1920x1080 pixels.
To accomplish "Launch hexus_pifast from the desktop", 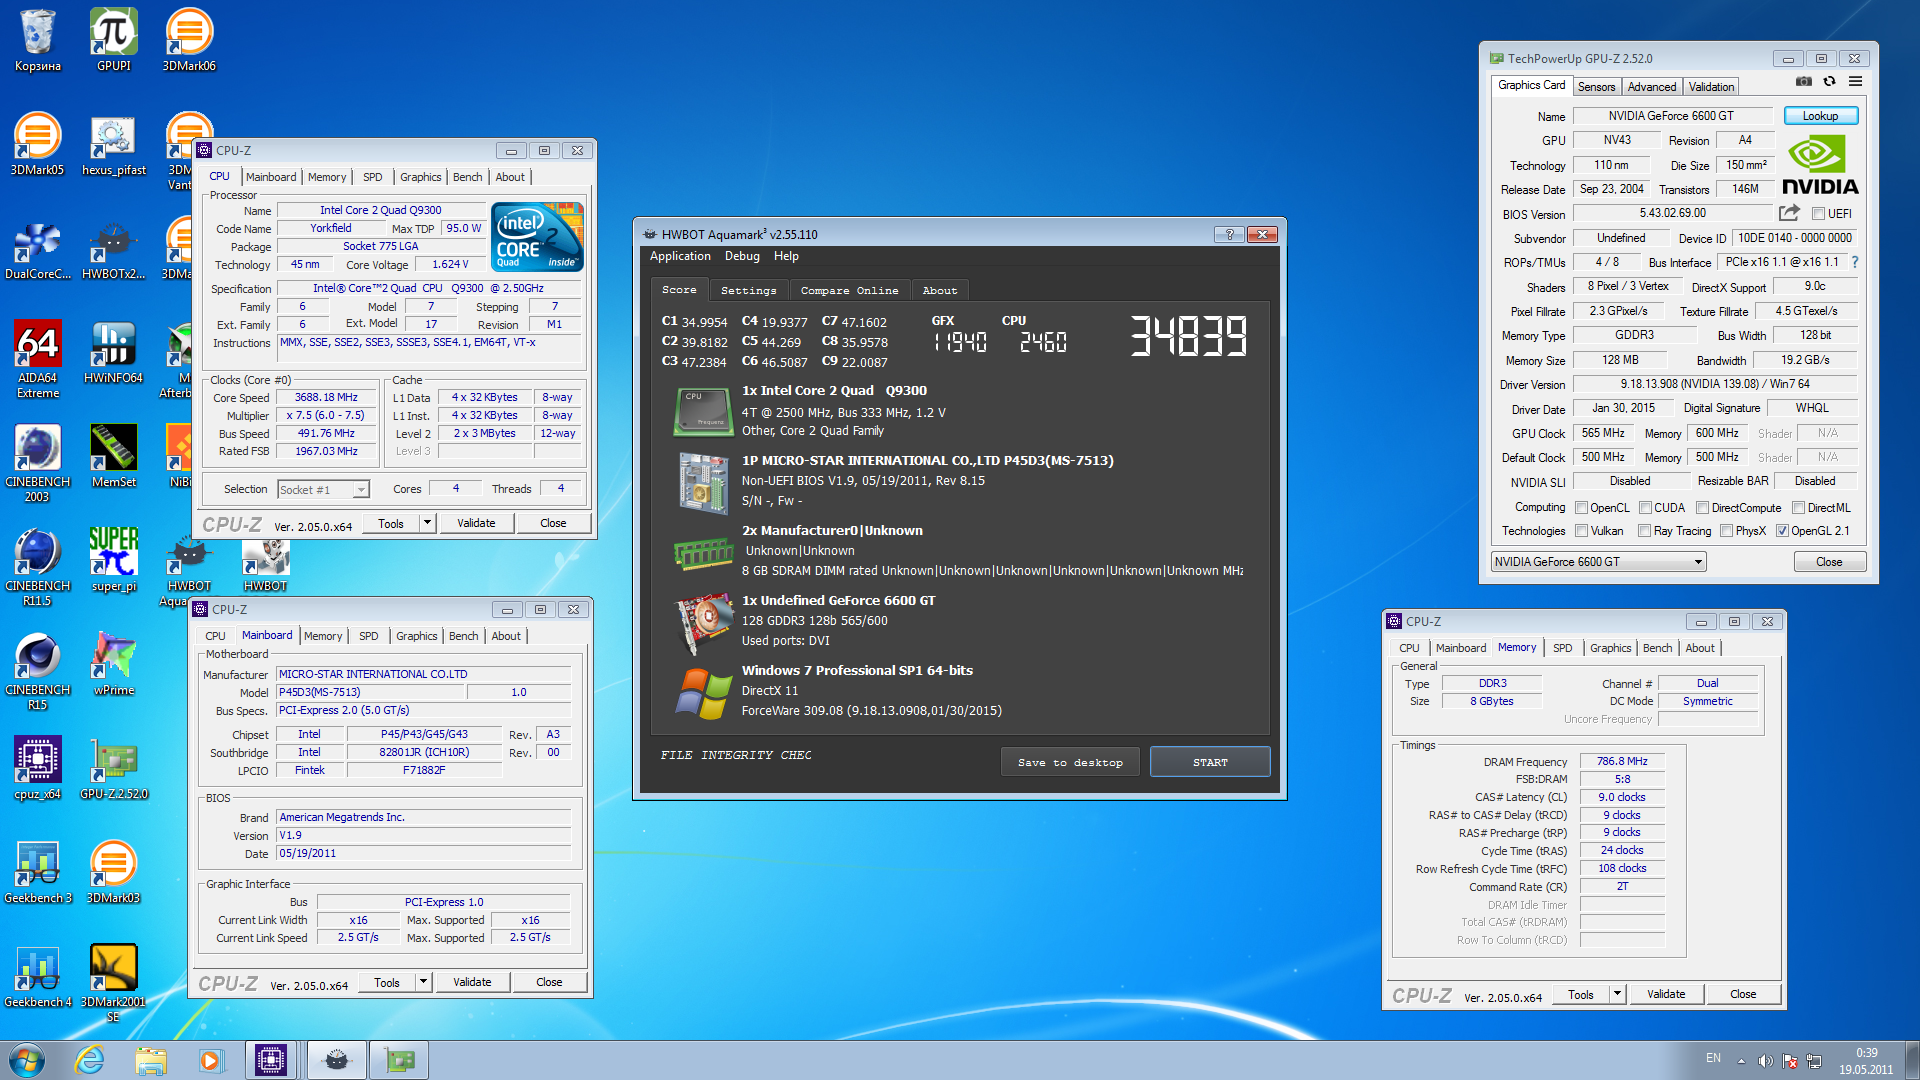I will click(x=113, y=144).
